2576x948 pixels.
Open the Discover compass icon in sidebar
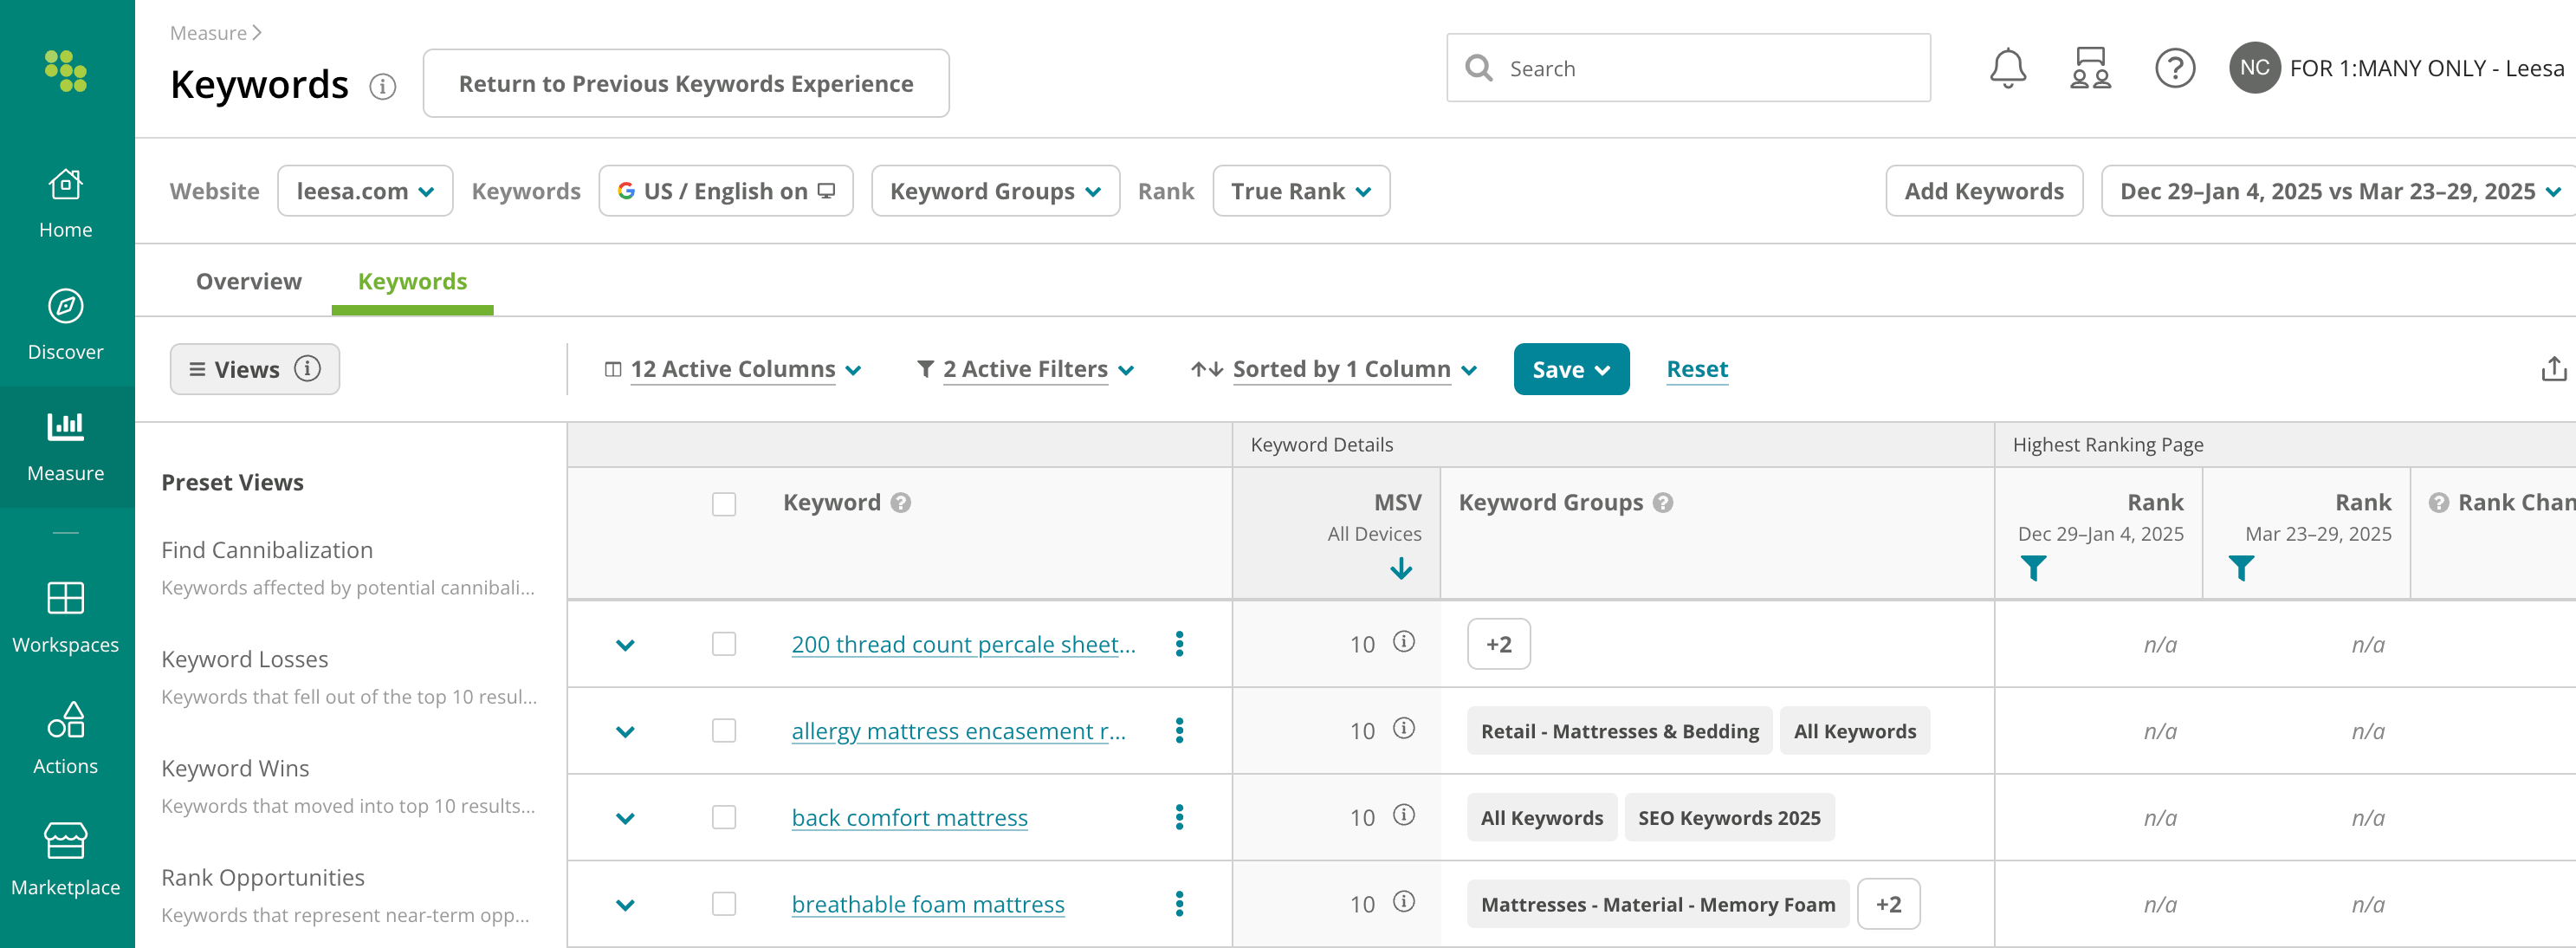click(x=65, y=306)
